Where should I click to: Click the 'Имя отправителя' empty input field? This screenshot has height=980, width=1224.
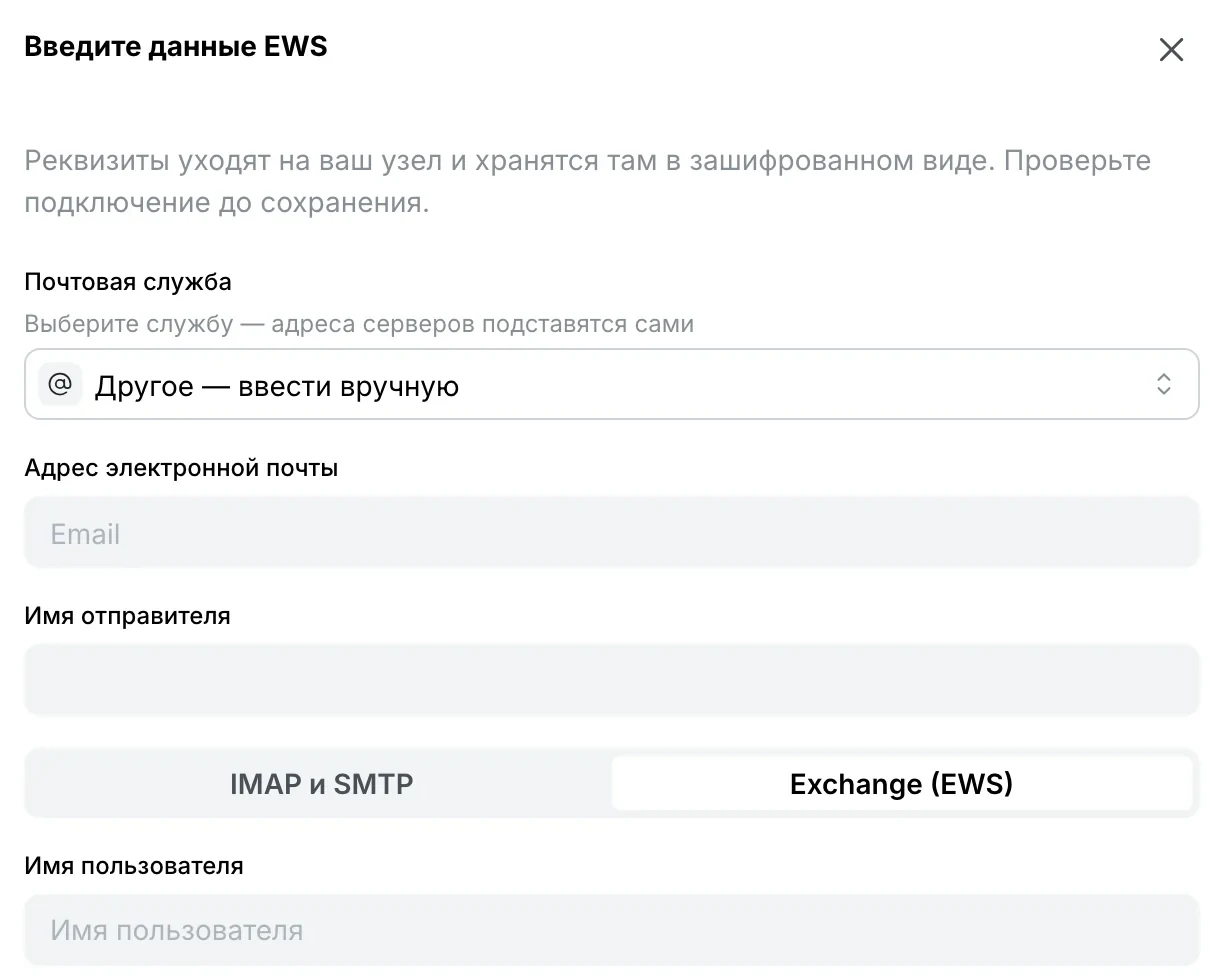(x=612, y=681)
